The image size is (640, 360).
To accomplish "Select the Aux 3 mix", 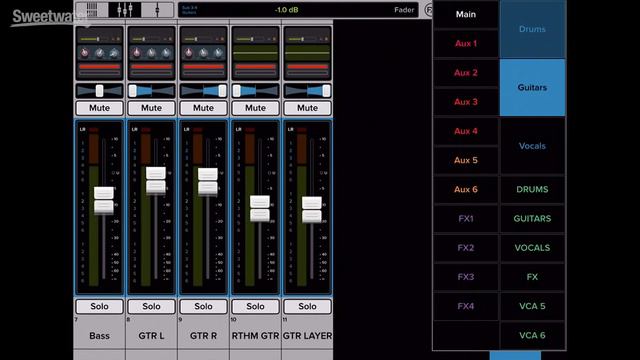I will (466, 102).
